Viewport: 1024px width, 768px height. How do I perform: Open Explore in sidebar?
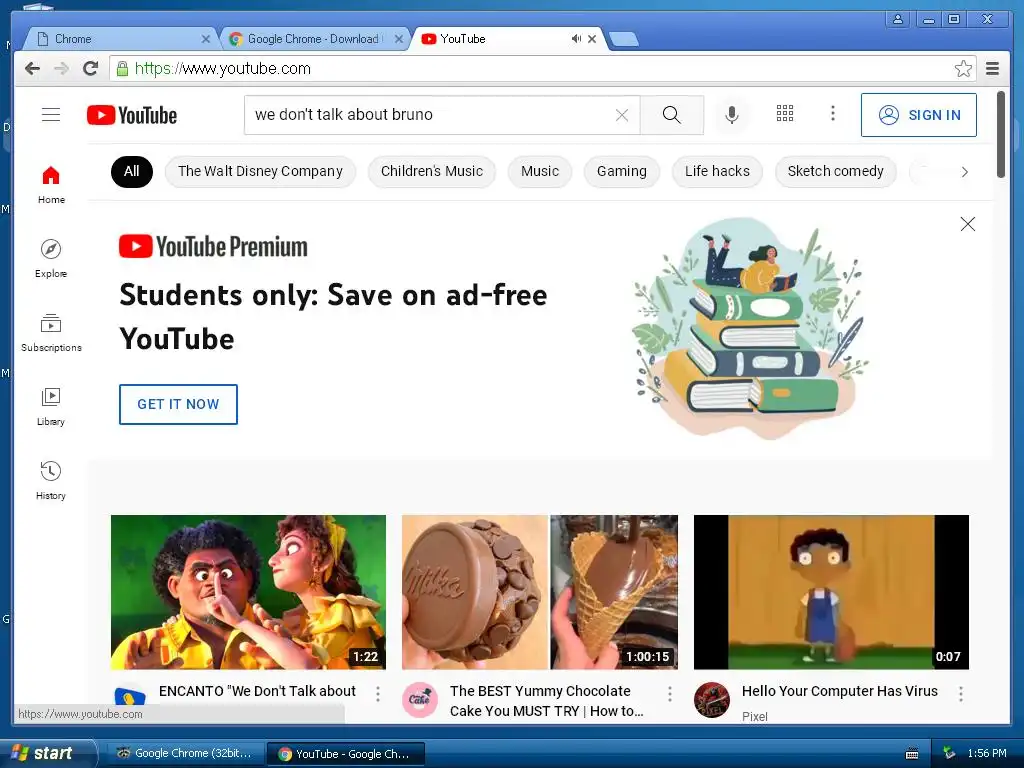51,259
